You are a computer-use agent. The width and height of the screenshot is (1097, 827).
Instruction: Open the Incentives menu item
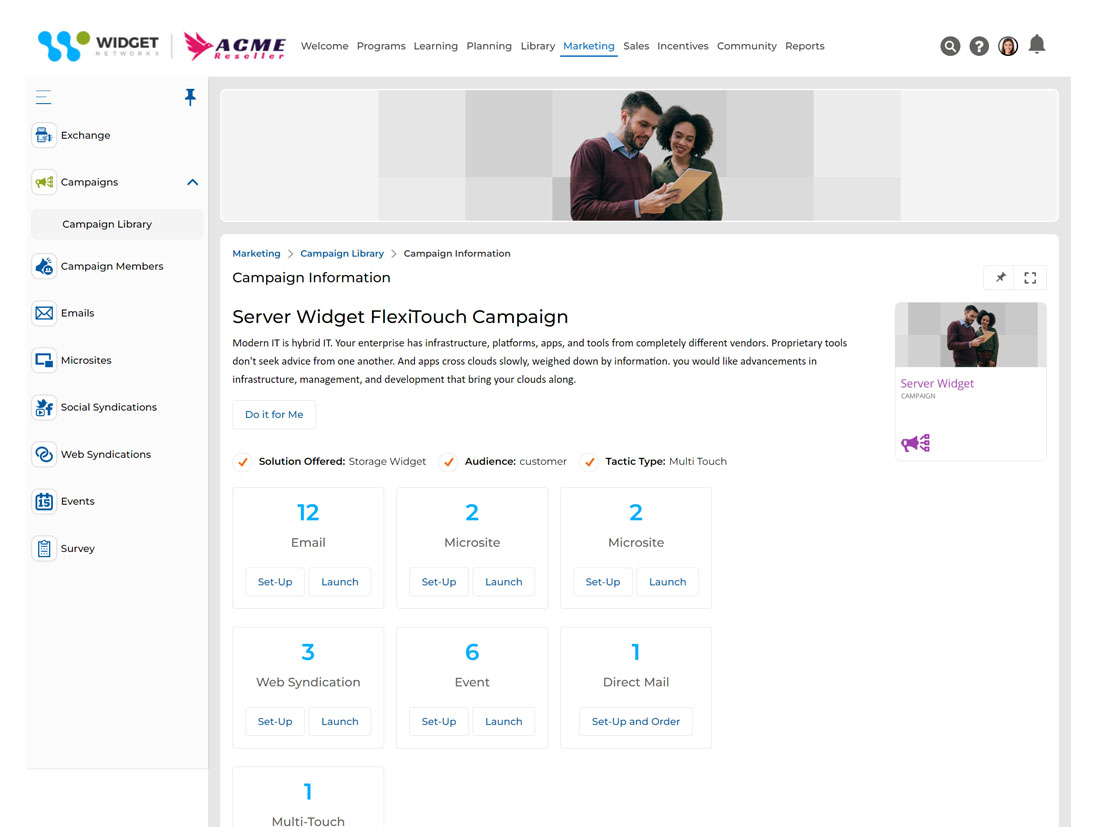683,46
